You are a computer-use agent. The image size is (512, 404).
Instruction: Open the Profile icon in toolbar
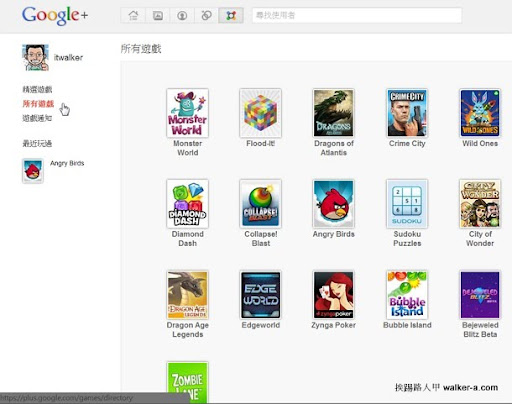pyautogui.click(x=182, y=15)
